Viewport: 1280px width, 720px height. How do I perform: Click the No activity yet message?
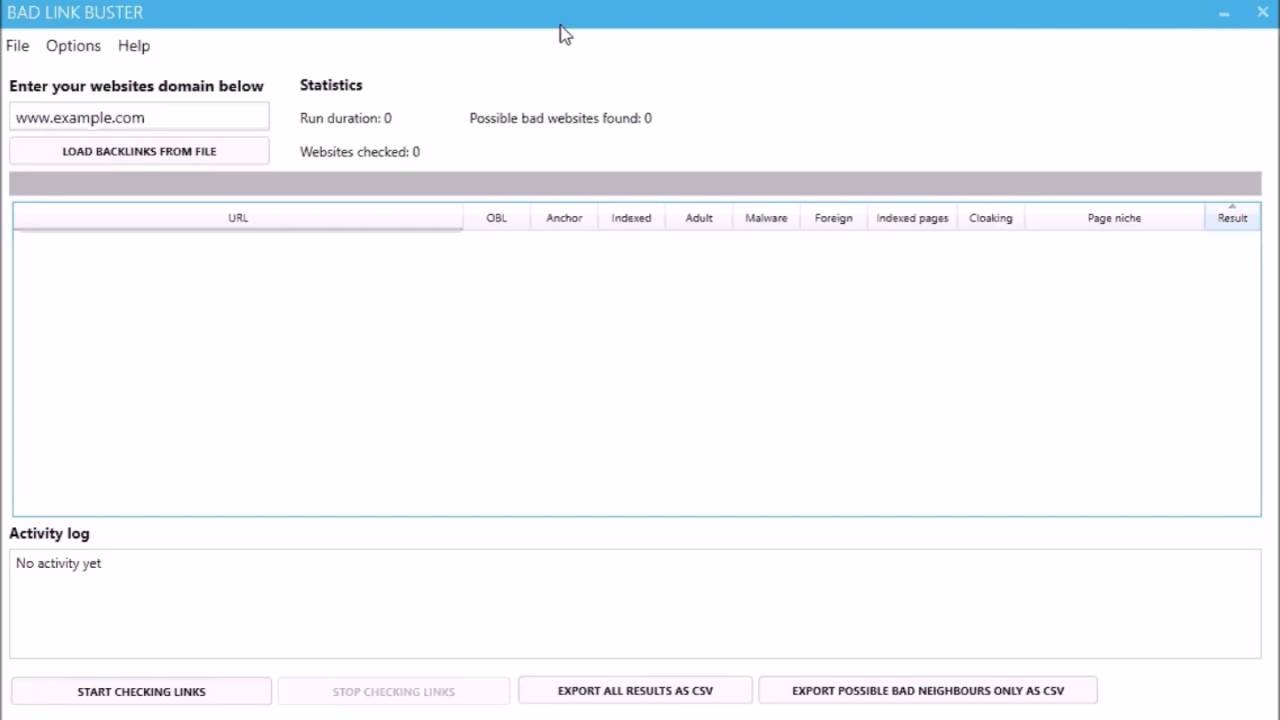pos(58,564)
